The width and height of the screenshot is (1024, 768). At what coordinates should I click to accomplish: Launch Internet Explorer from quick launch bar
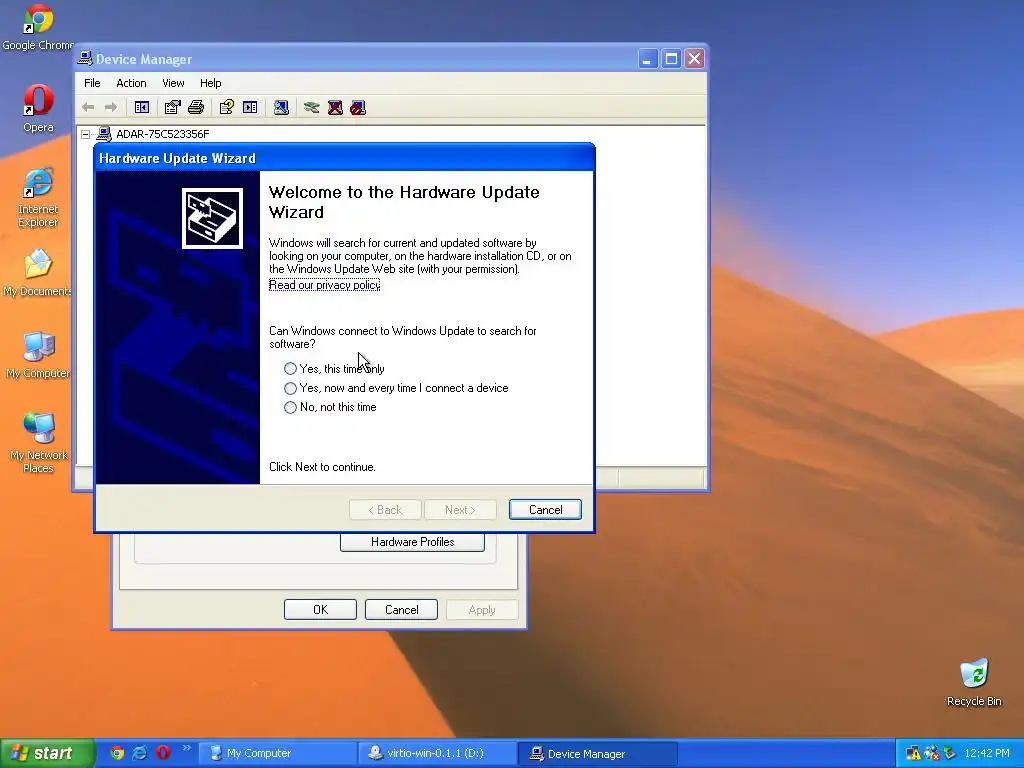(140, 753)
